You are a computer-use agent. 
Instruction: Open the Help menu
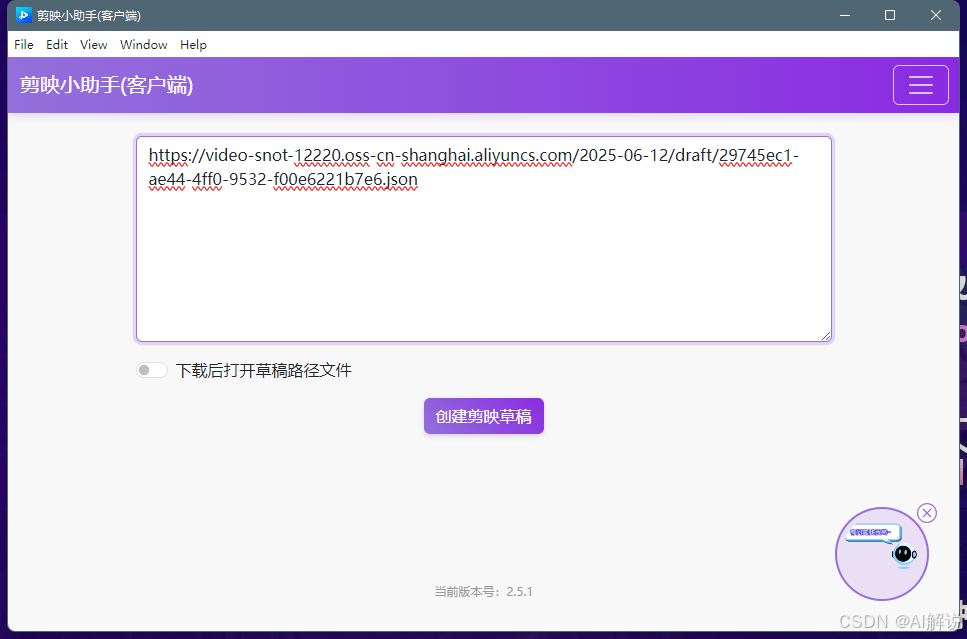tap(193, 44)
